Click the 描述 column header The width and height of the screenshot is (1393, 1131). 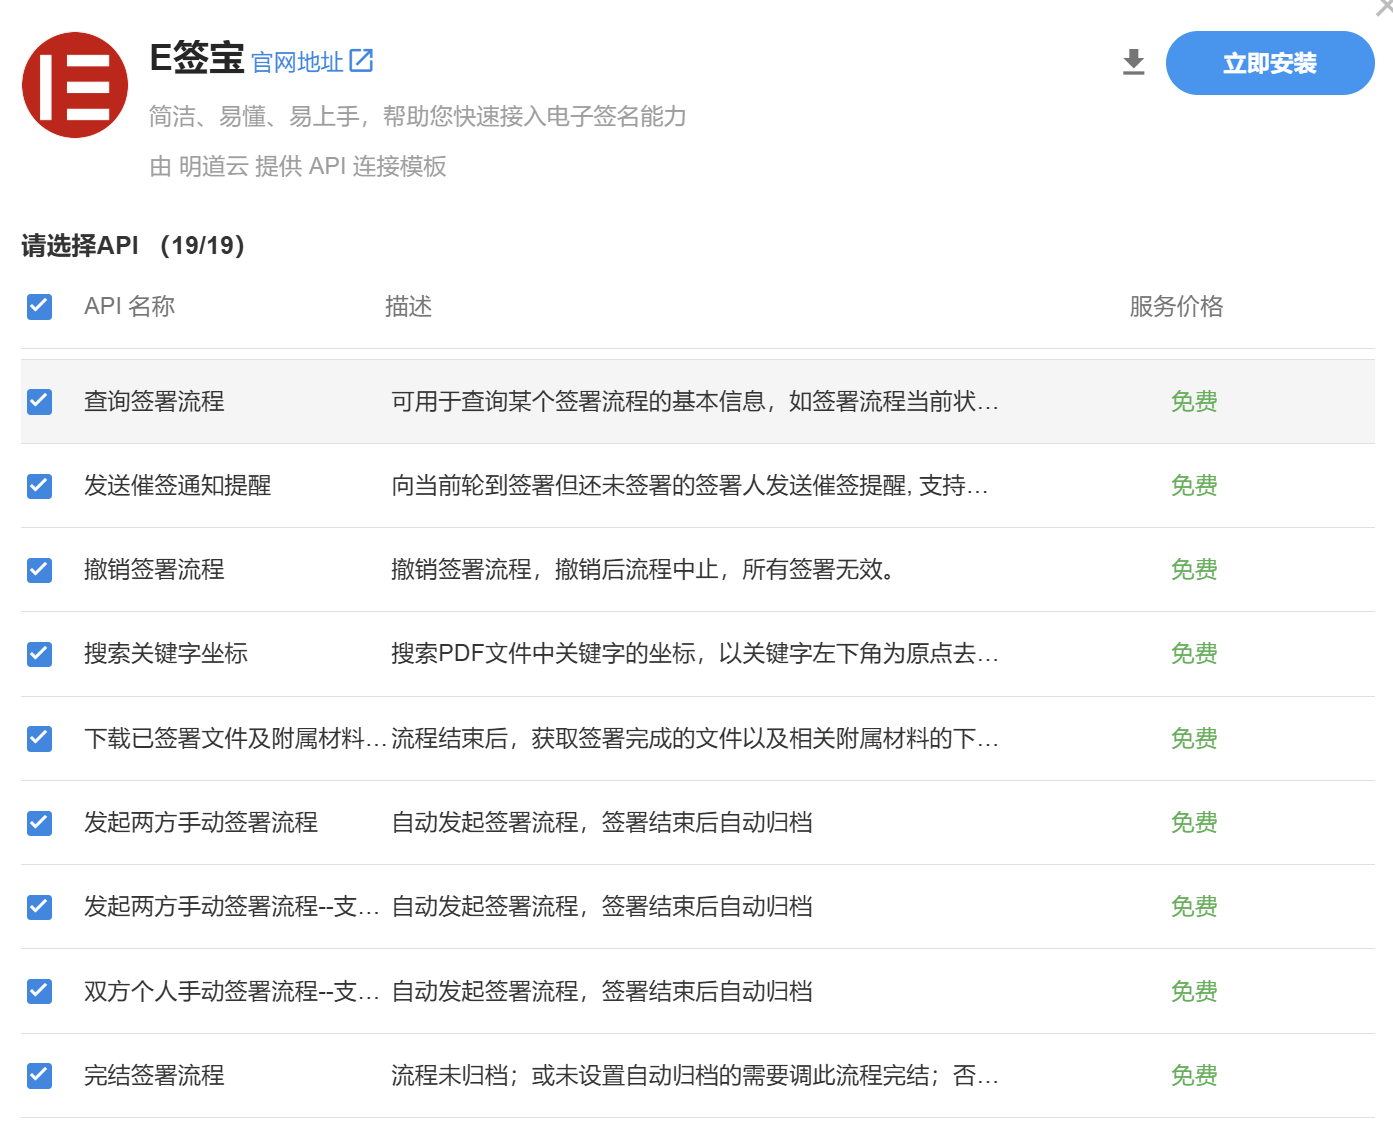click(408, 306)
